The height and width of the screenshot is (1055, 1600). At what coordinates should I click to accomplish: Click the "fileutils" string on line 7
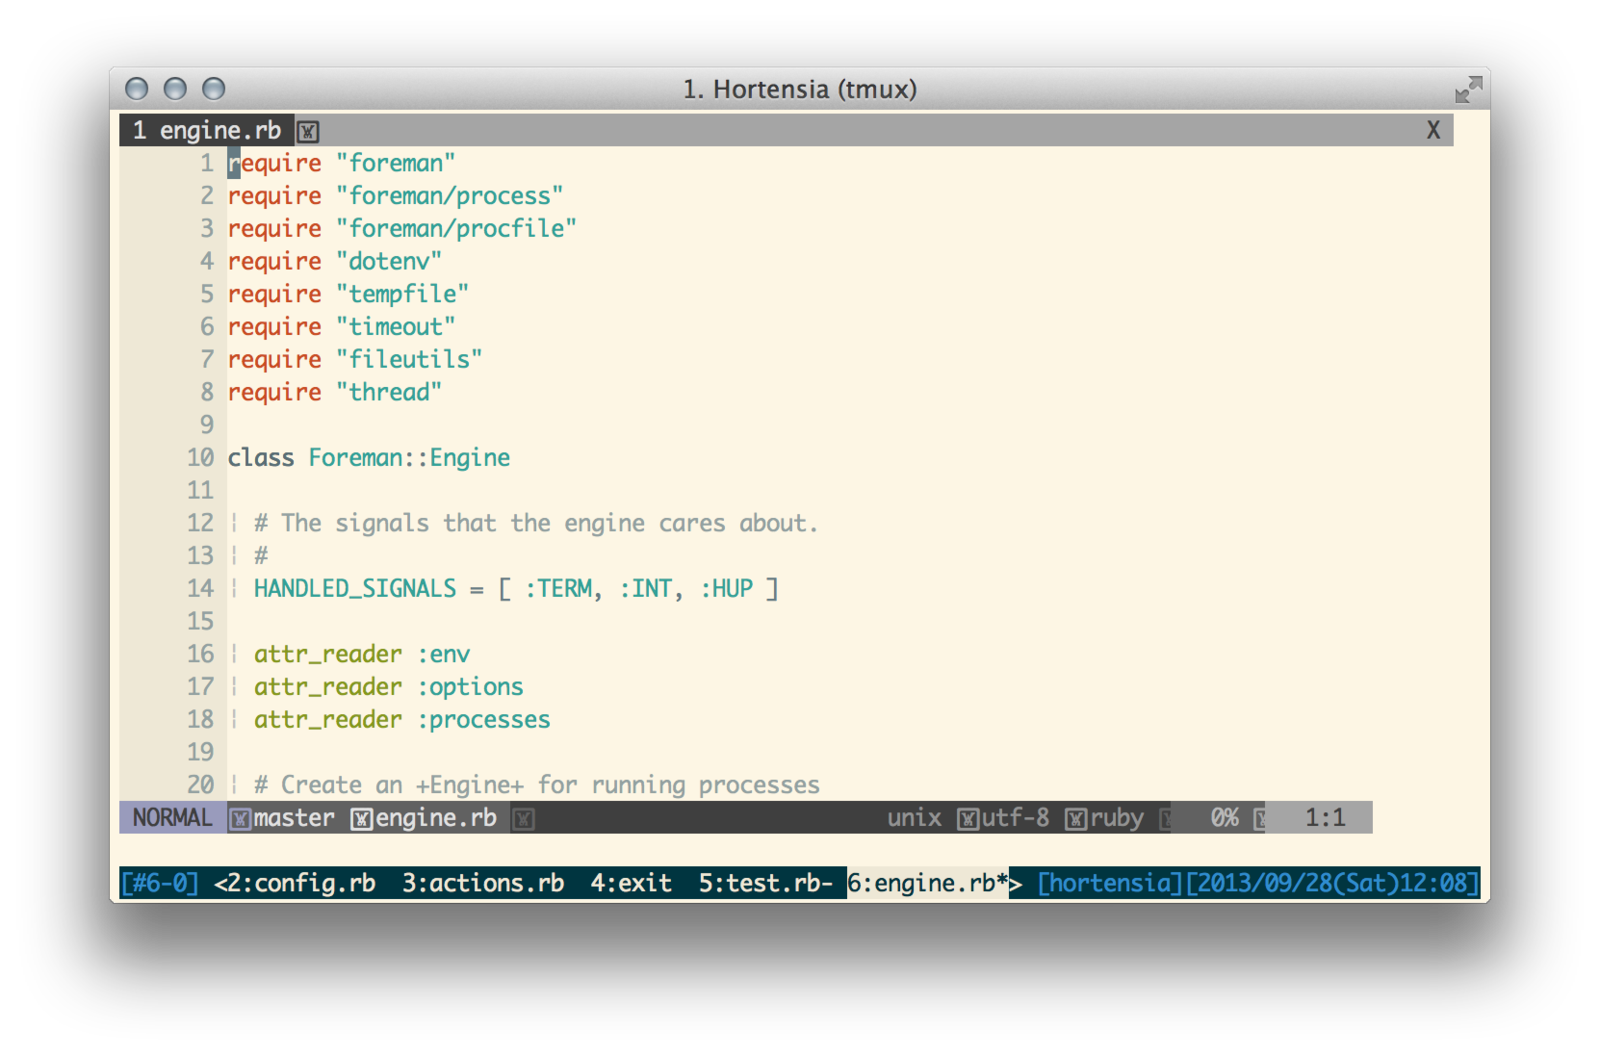pyautogui.click(x=409, y=360)
